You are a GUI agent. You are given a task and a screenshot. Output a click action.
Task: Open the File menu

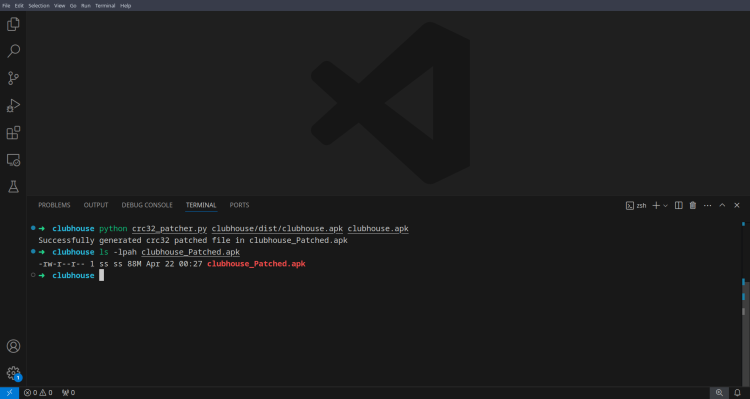point(6,6)
